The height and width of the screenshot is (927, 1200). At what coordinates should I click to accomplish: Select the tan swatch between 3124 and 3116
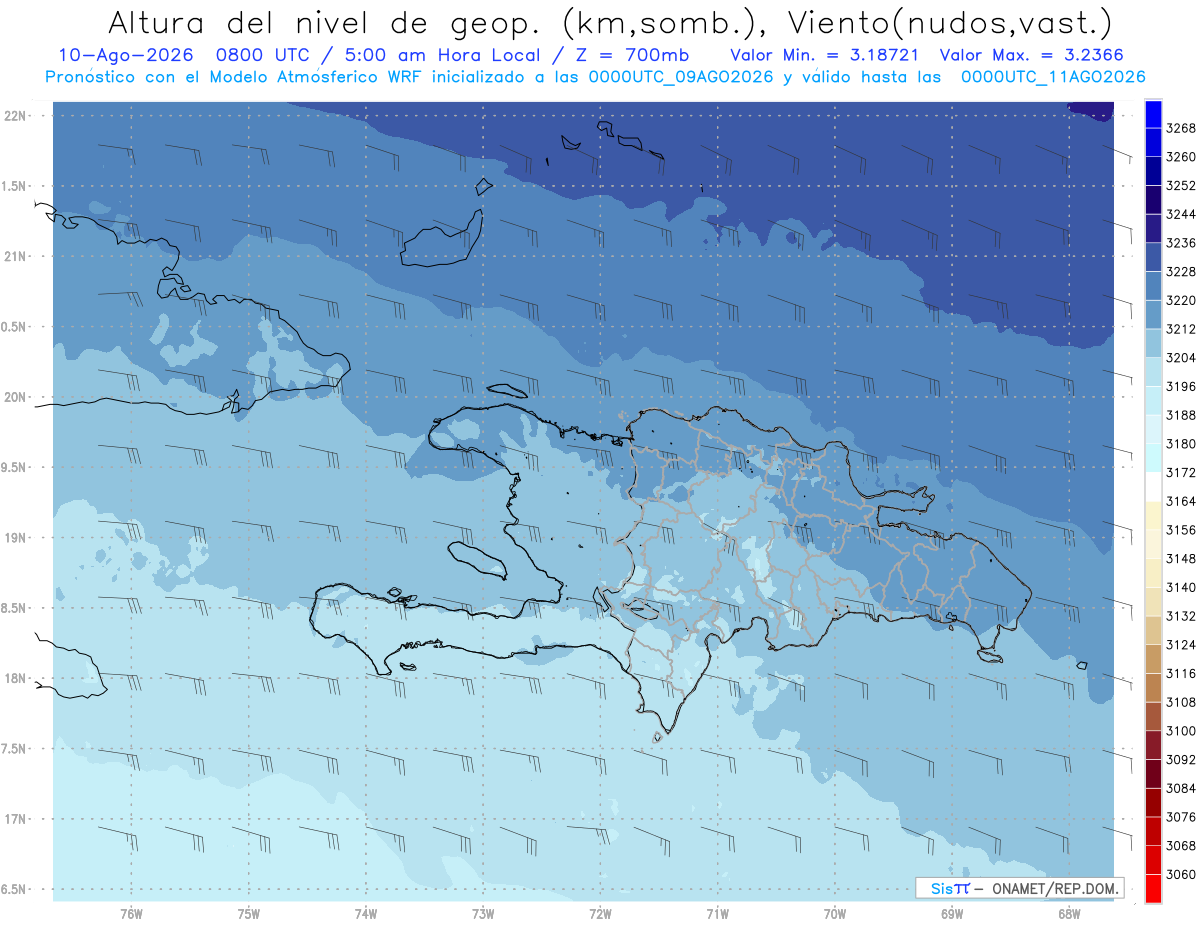(x=1153, y=659)
